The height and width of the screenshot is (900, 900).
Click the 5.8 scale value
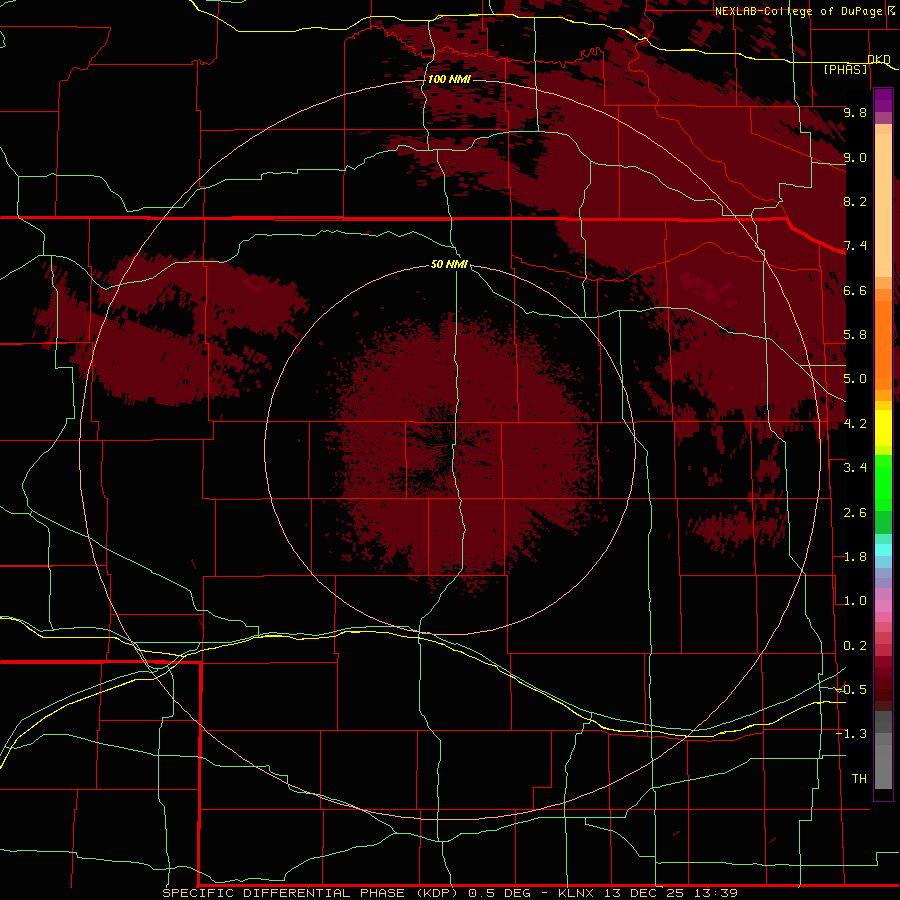855,335
